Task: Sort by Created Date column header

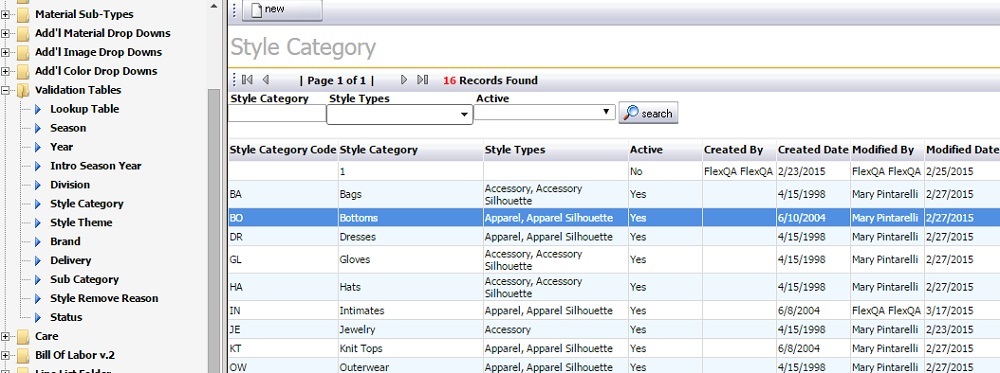Action: [x=813, y=150]
